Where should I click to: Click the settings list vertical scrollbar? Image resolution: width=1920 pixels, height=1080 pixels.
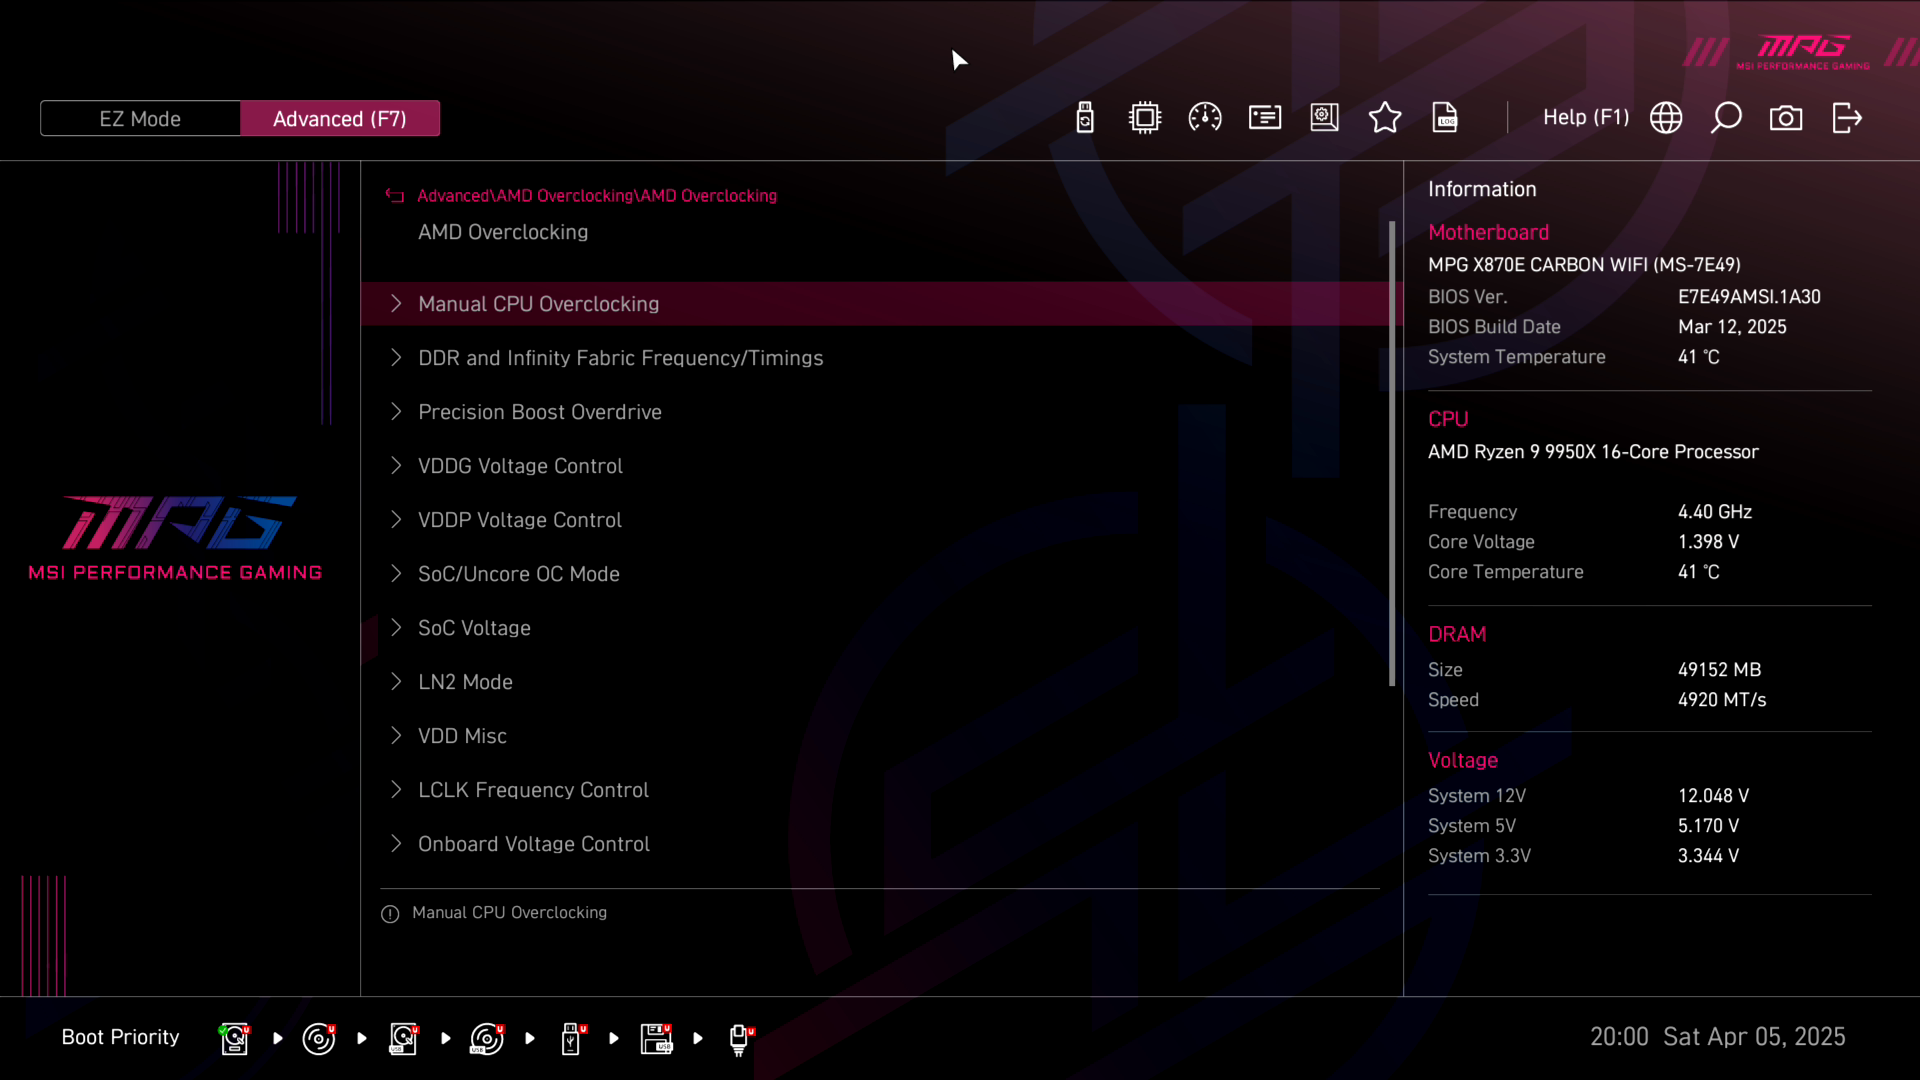1392,453
